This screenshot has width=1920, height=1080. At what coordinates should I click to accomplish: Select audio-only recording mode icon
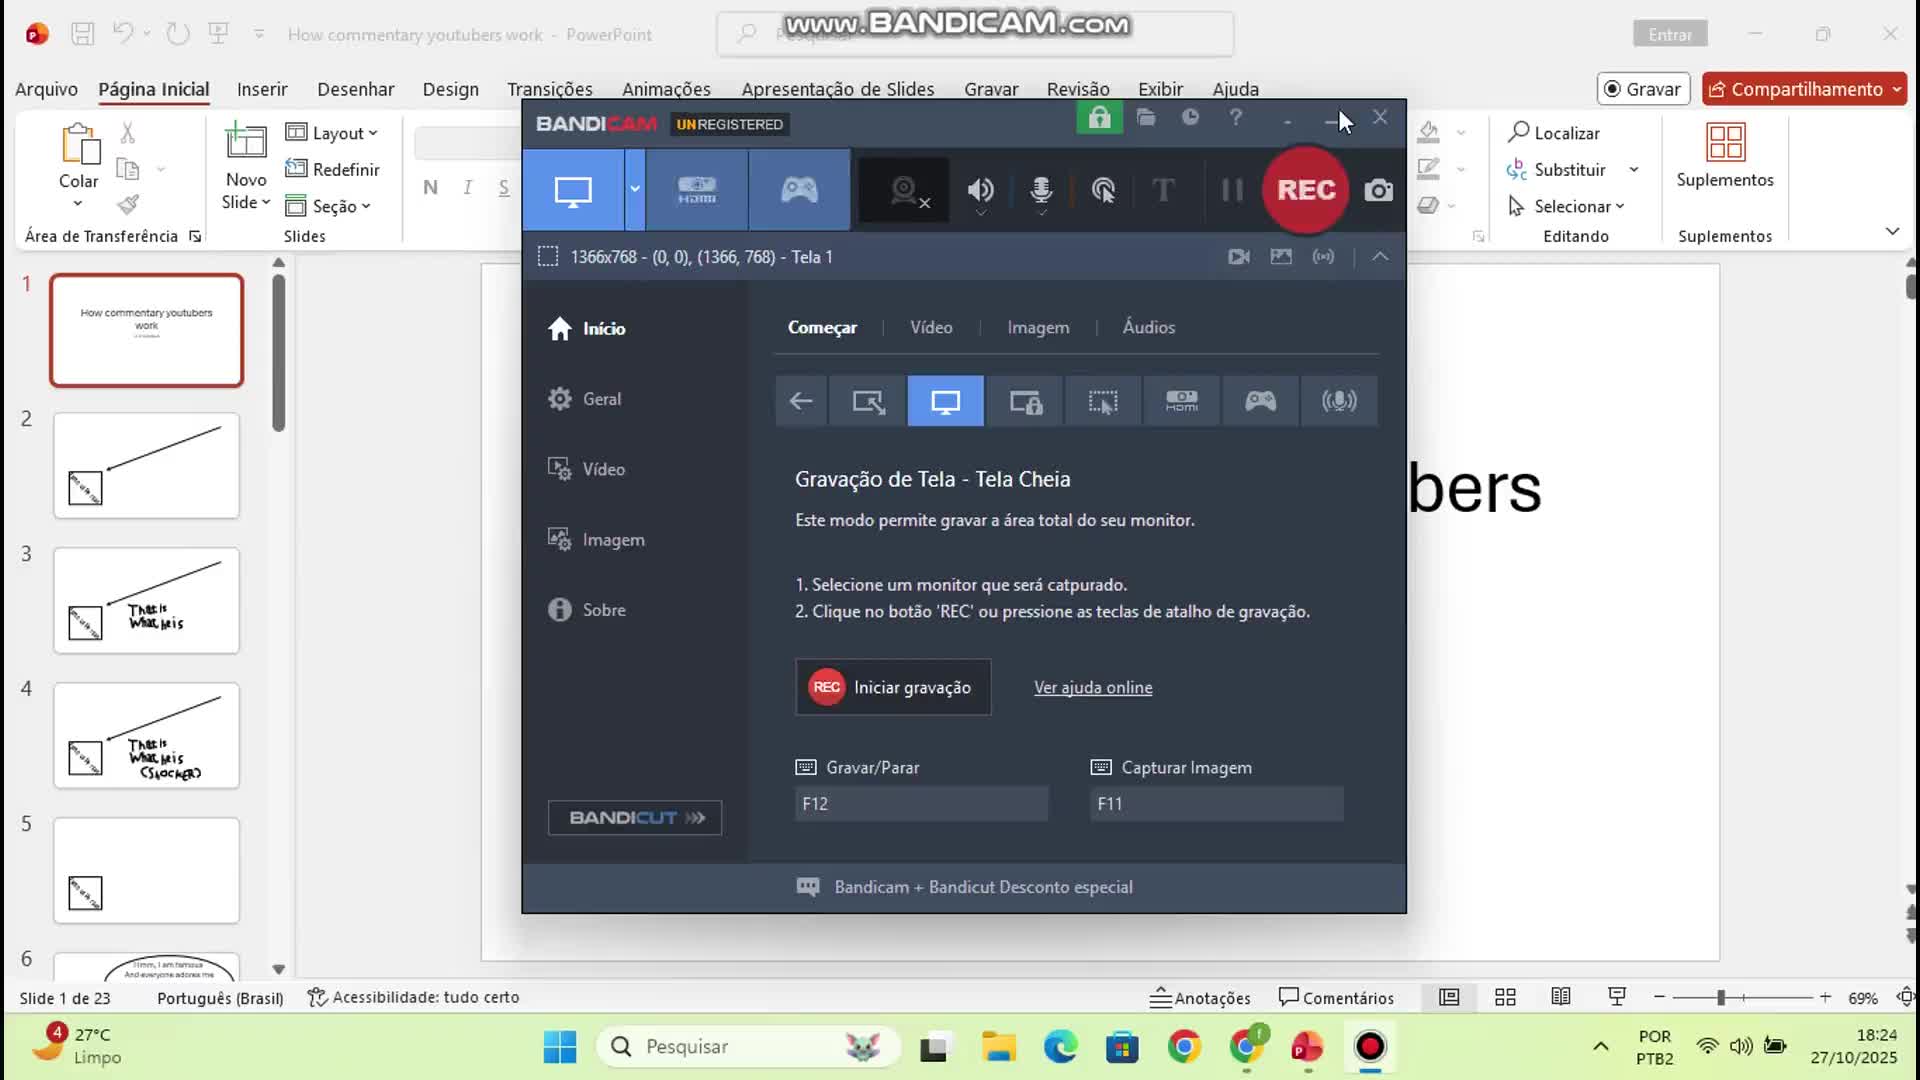(x=1339, y=401)
